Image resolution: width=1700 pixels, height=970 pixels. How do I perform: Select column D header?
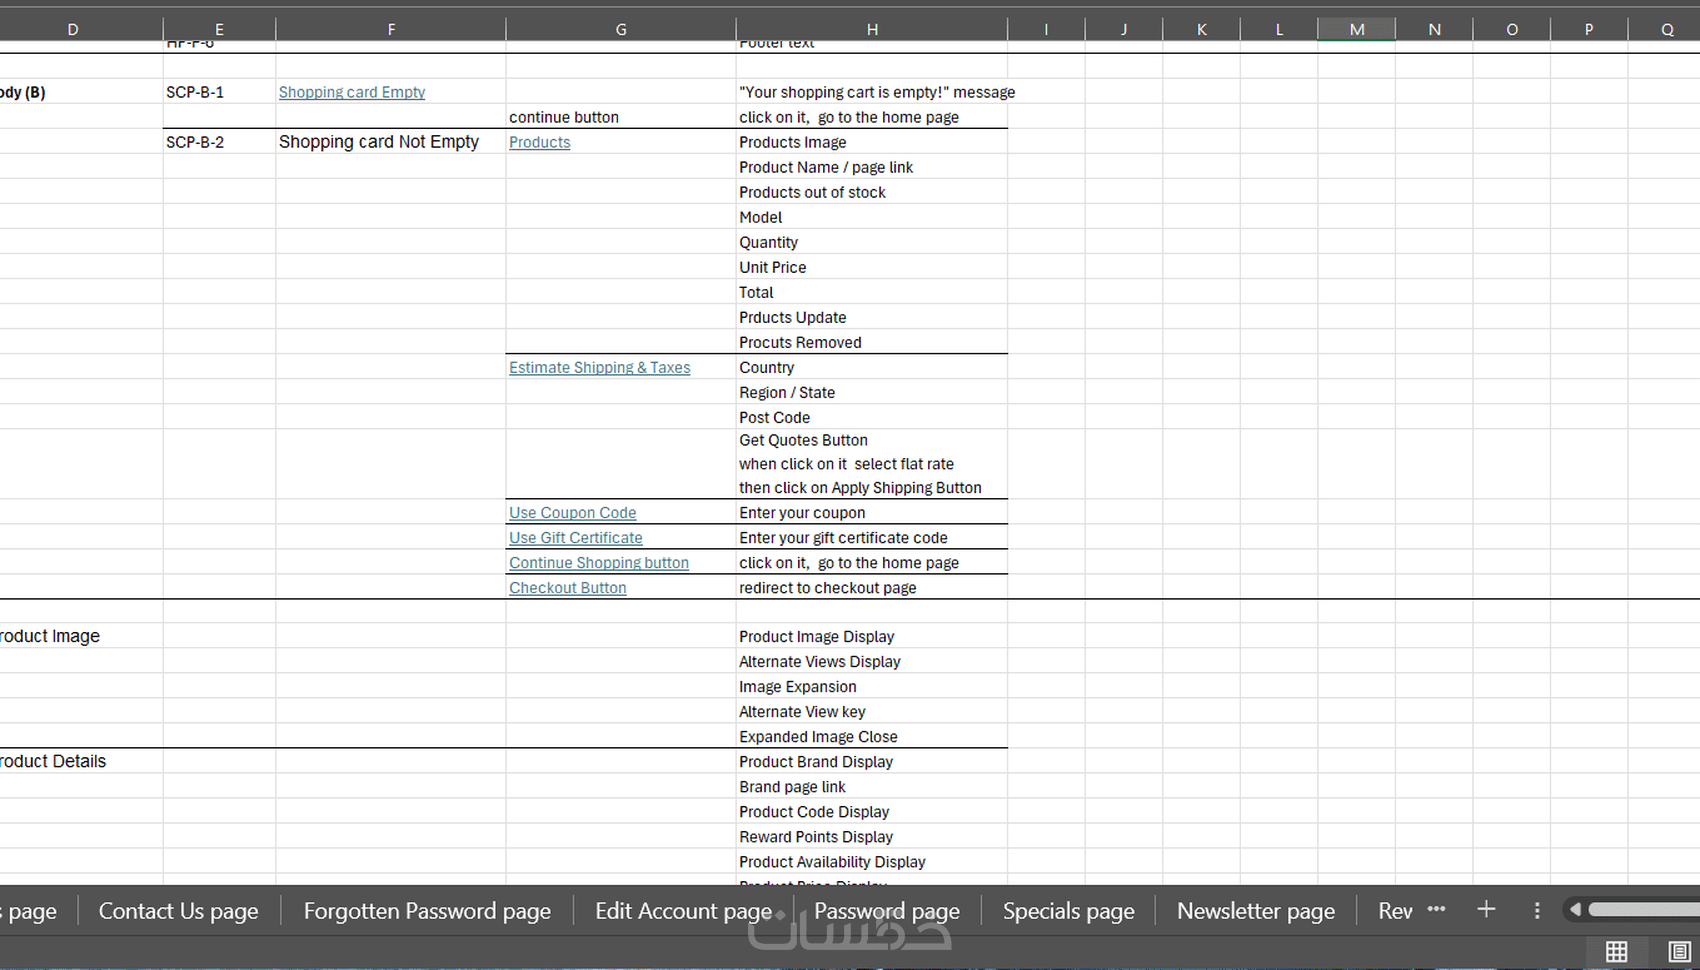(x=73, y=30)
